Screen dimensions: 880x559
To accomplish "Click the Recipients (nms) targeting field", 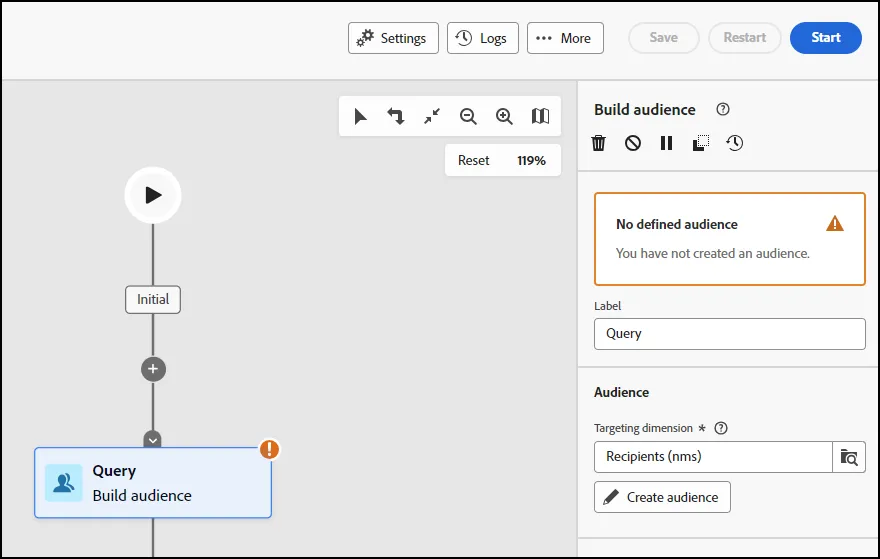I will (x=713, y=457).
